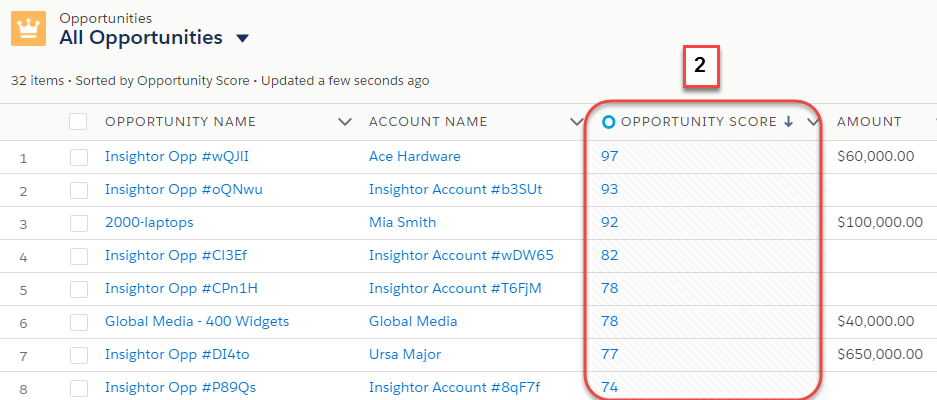Click the $100,000.00 amount cell
The height and width of the screenshot is (400, 937).
880,222
